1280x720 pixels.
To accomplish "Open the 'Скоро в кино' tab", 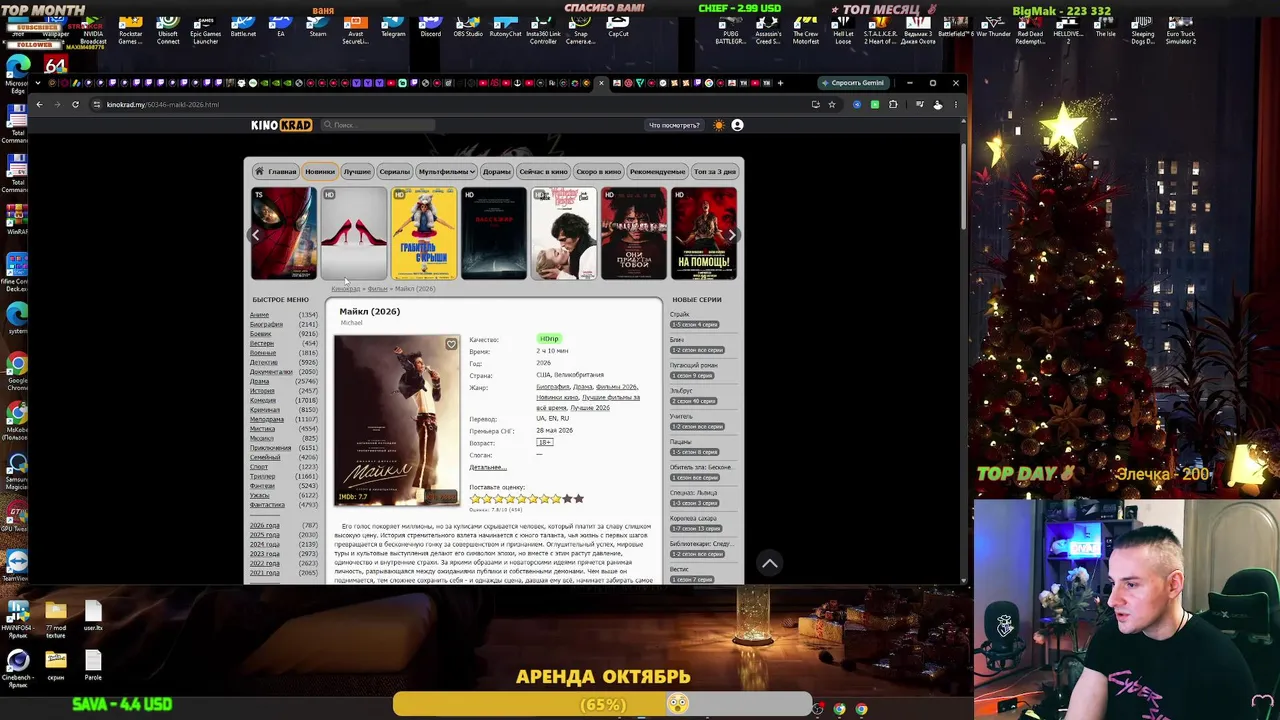I will (x=598, y=171).
